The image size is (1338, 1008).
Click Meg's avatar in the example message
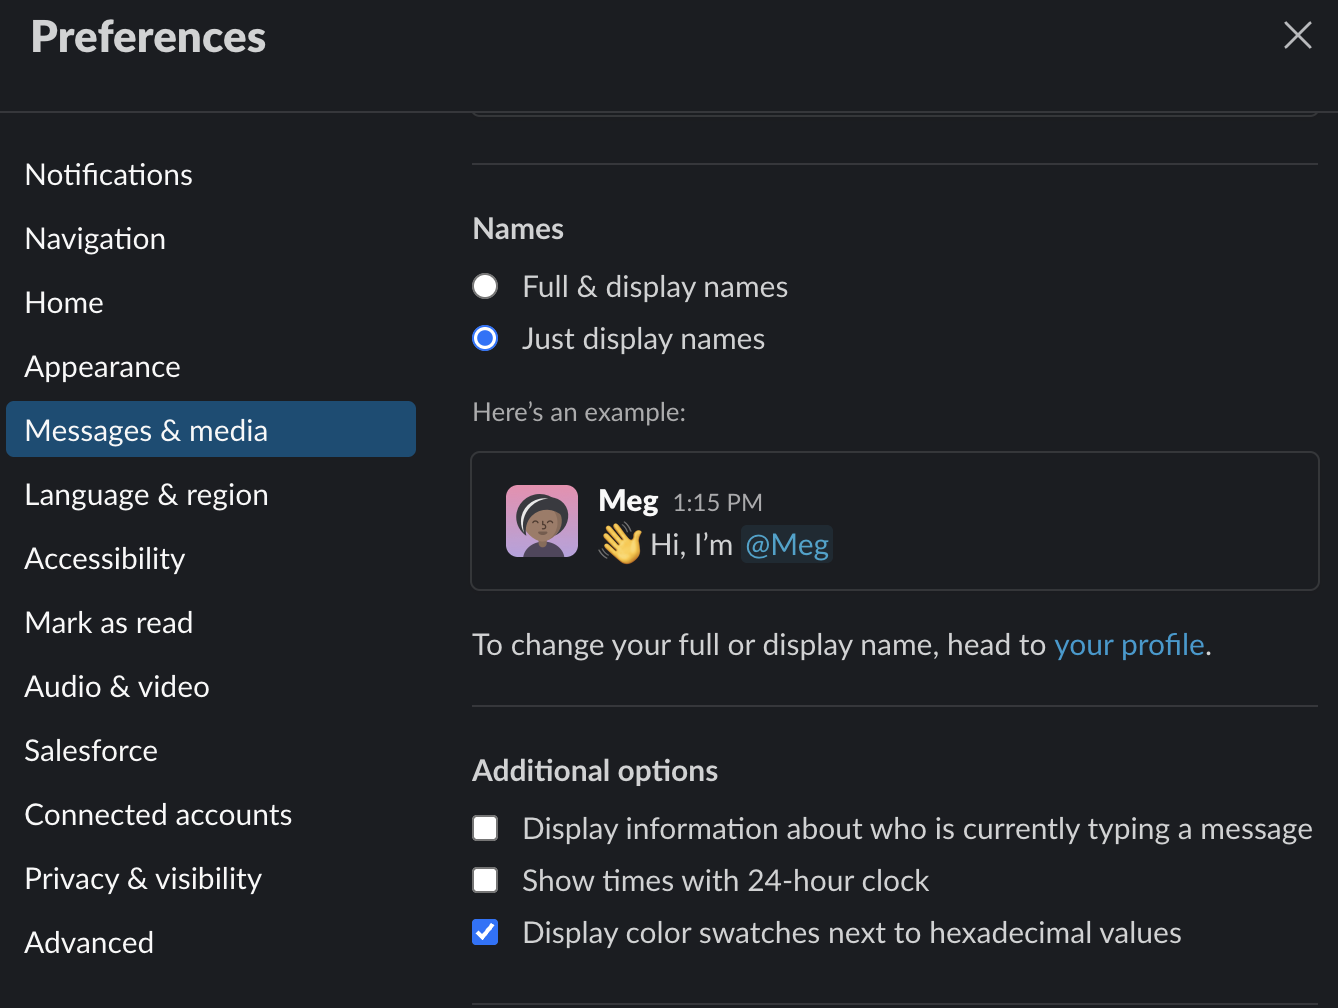542,521
